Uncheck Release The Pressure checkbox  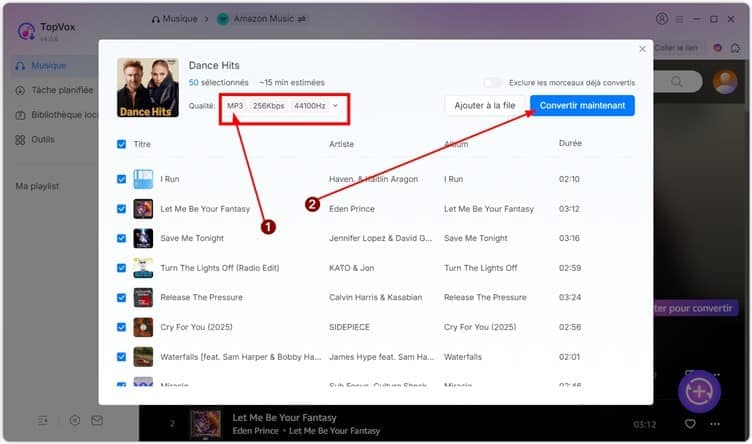pos(121,298)
